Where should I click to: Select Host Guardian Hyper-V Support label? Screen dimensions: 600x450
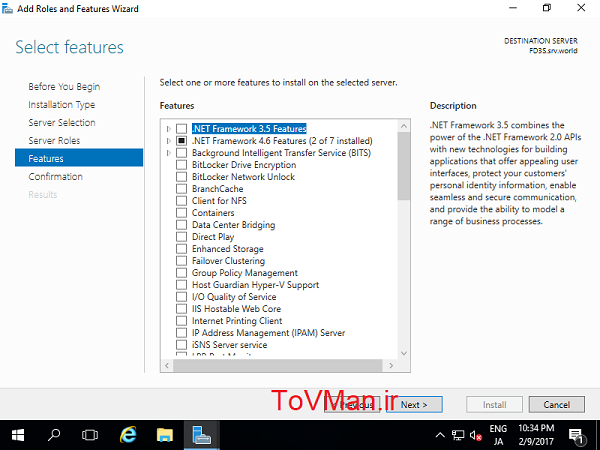coord(255,285)
